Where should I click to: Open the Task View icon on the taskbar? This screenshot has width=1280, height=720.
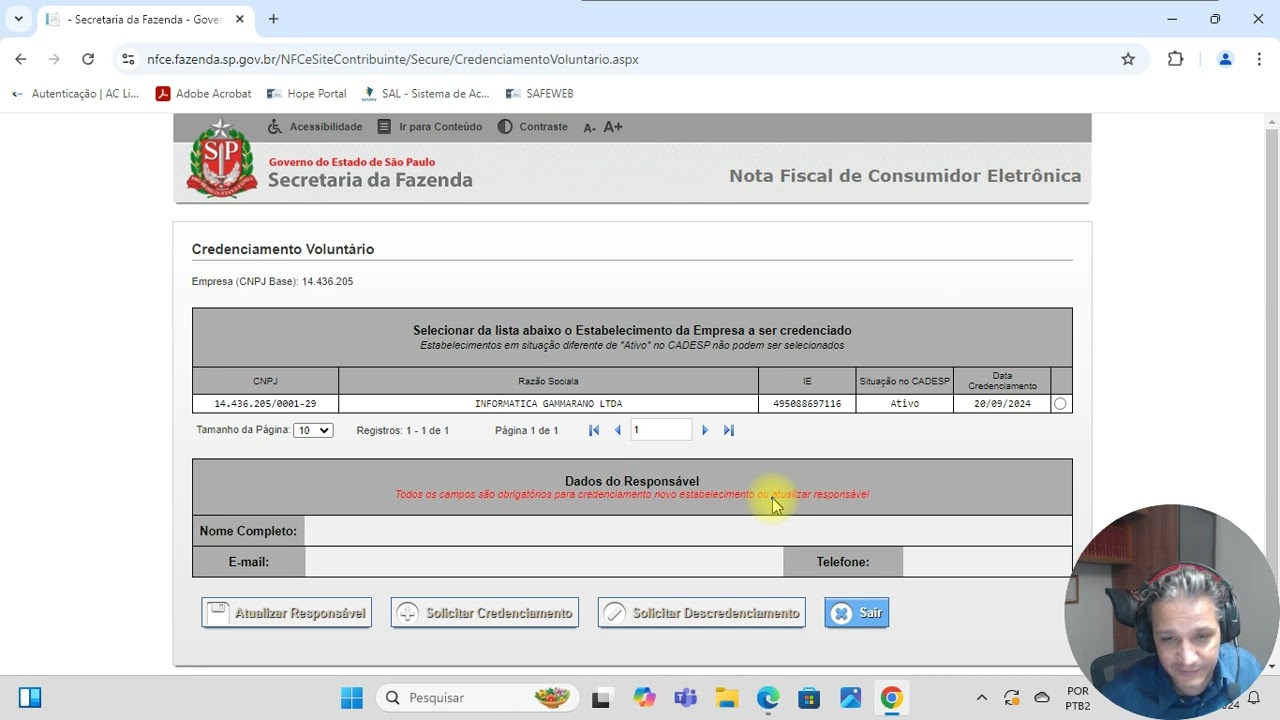(x=601, y=698)
